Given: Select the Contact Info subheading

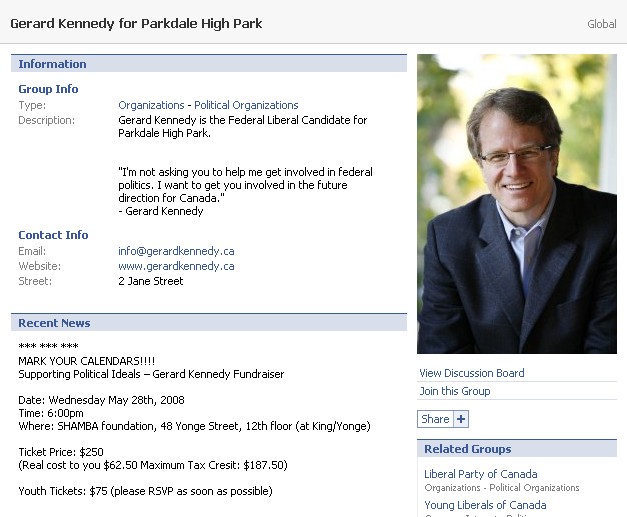Looking at the screenshot, I should tap(53, 235).
